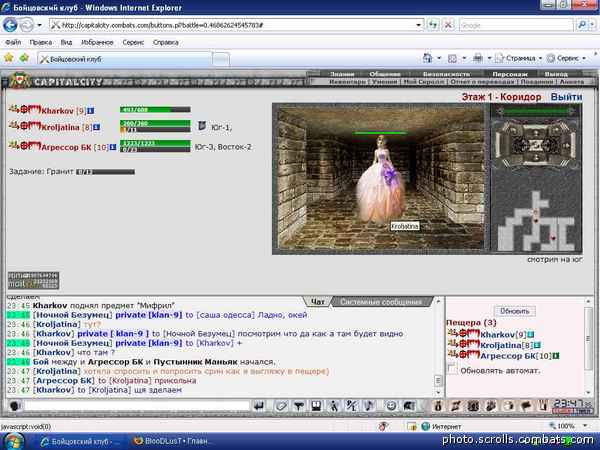Toggle the Обновлять автомат. checkbox

[452, 369]
